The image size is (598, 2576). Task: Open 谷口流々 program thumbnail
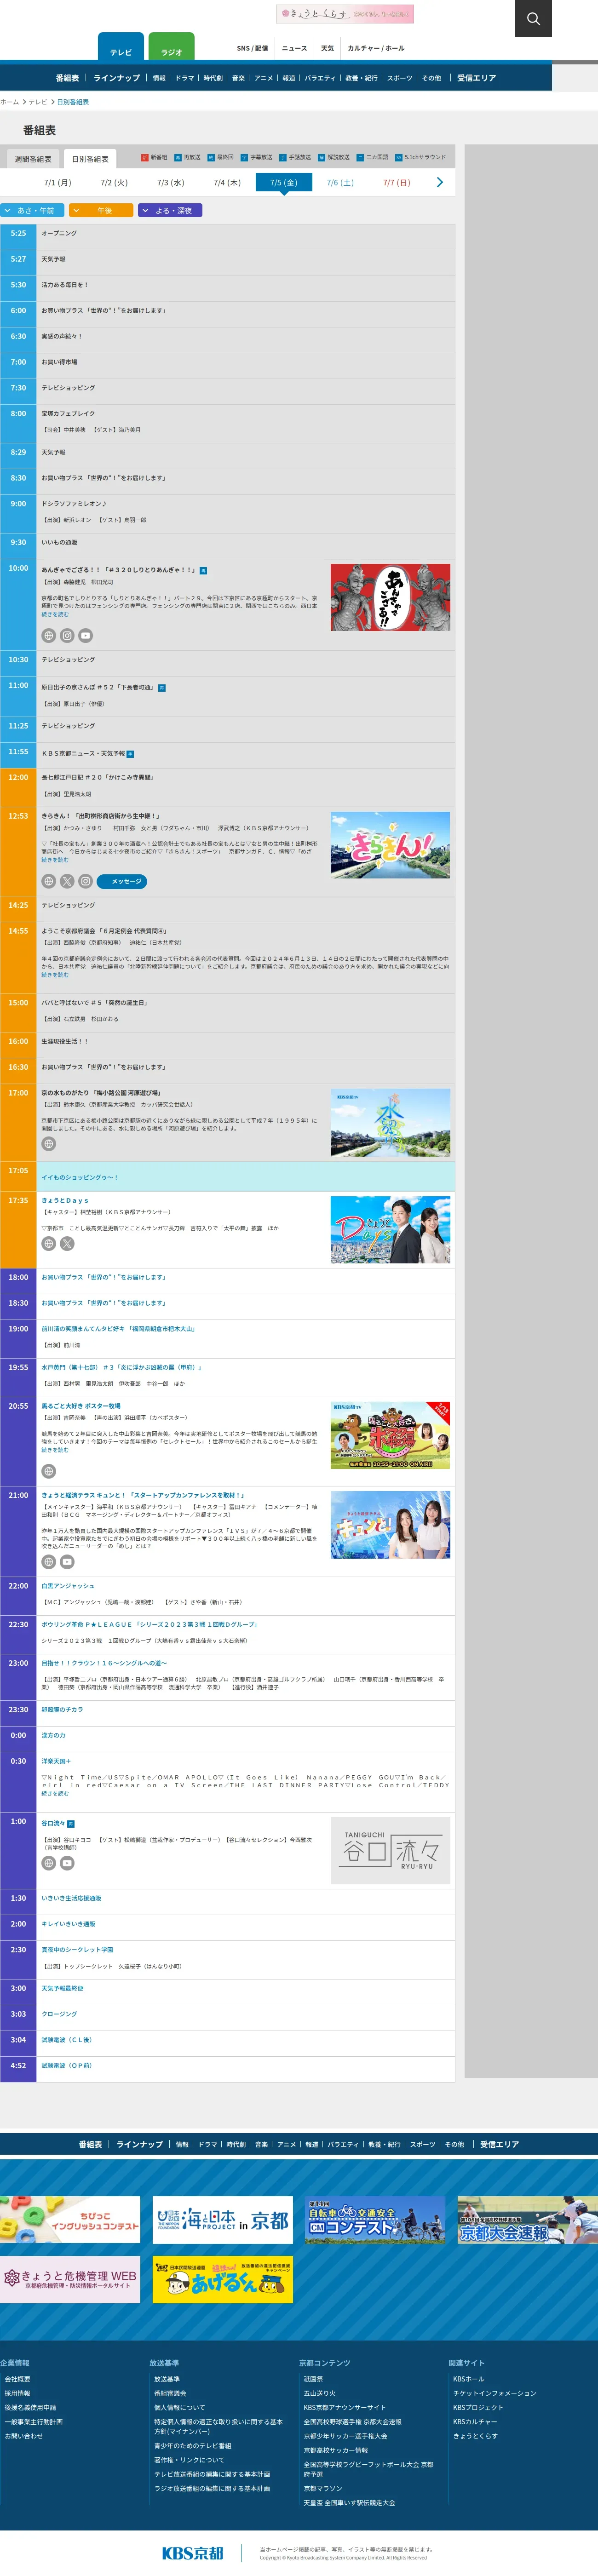tap(390, 1851)
